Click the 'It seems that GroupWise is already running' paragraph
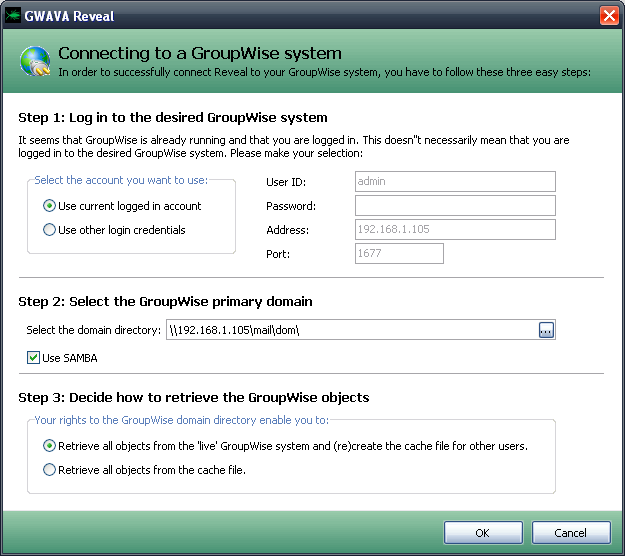The width and height of the screenshot is (625, 556). tap(293, 146)
